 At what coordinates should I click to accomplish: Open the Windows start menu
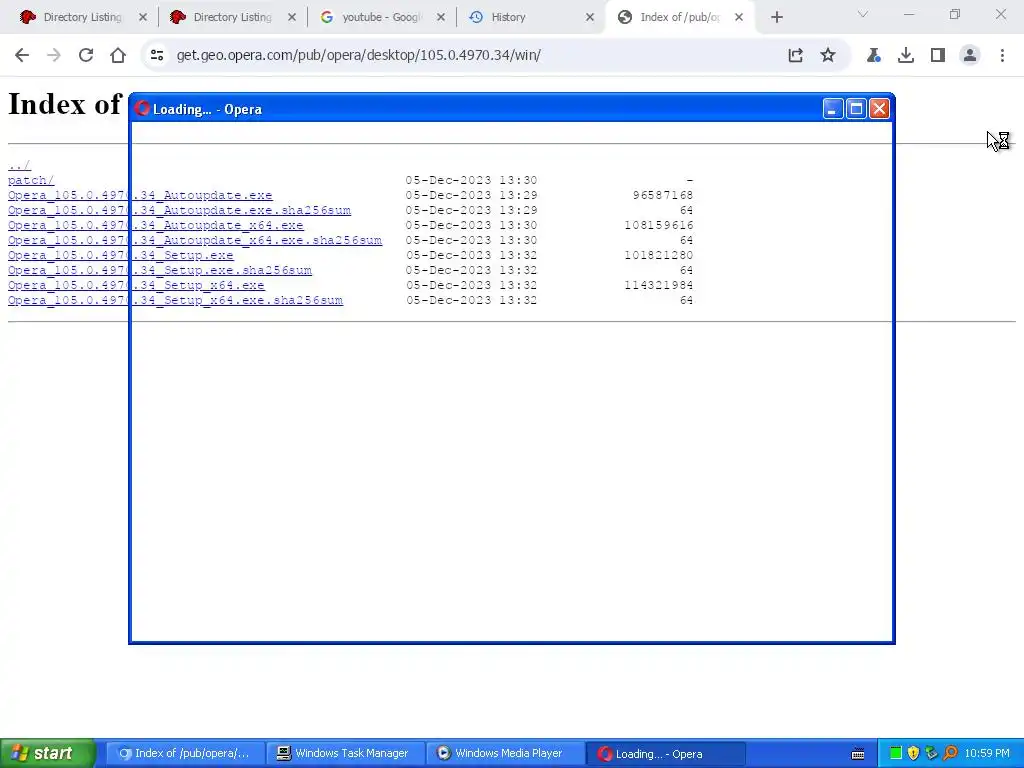pyautogui.click(x=47, y=754)
